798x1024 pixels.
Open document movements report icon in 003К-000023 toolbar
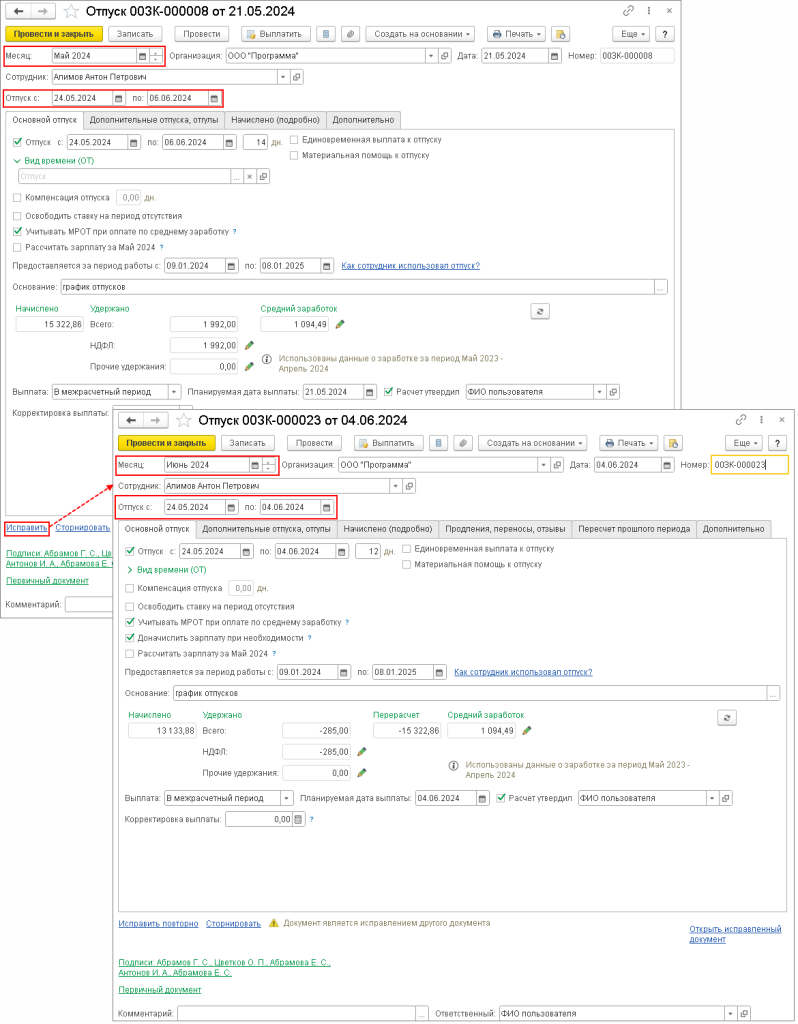439,443
